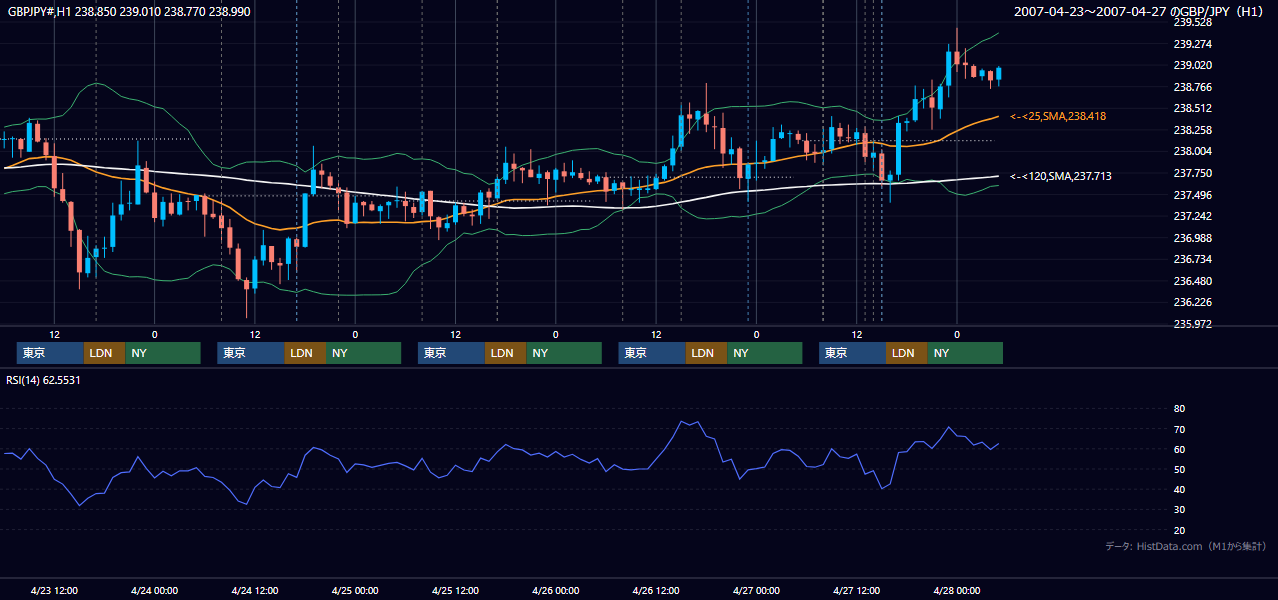This screenshot has height=600, width=1278.
Task: Click the HistData.com data credit text
Action: [1186, 546]
